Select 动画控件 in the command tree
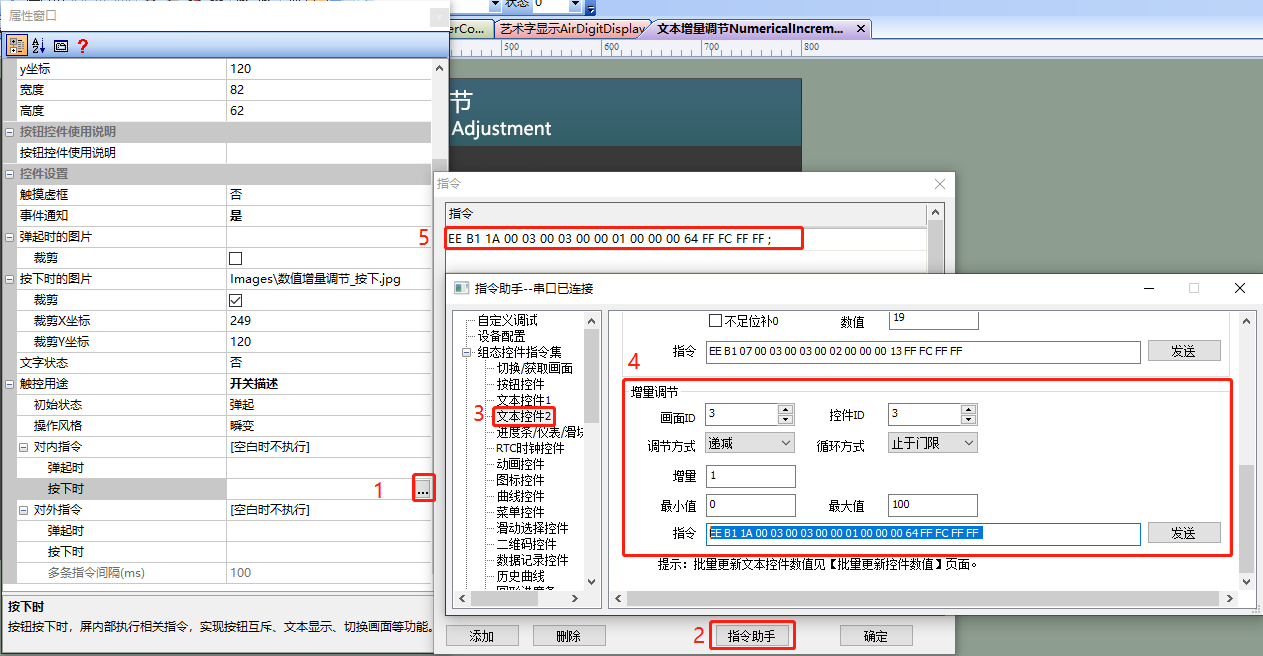Image resolution: width=1263 pixels, height=656 pixels. pos(521,464)
